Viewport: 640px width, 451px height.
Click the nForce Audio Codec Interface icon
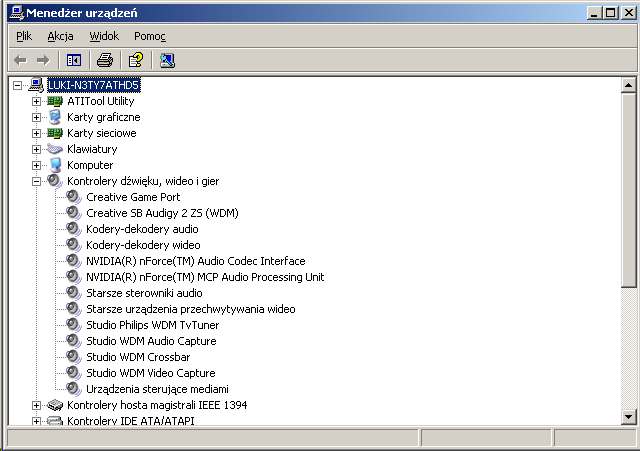coord(74,261)
